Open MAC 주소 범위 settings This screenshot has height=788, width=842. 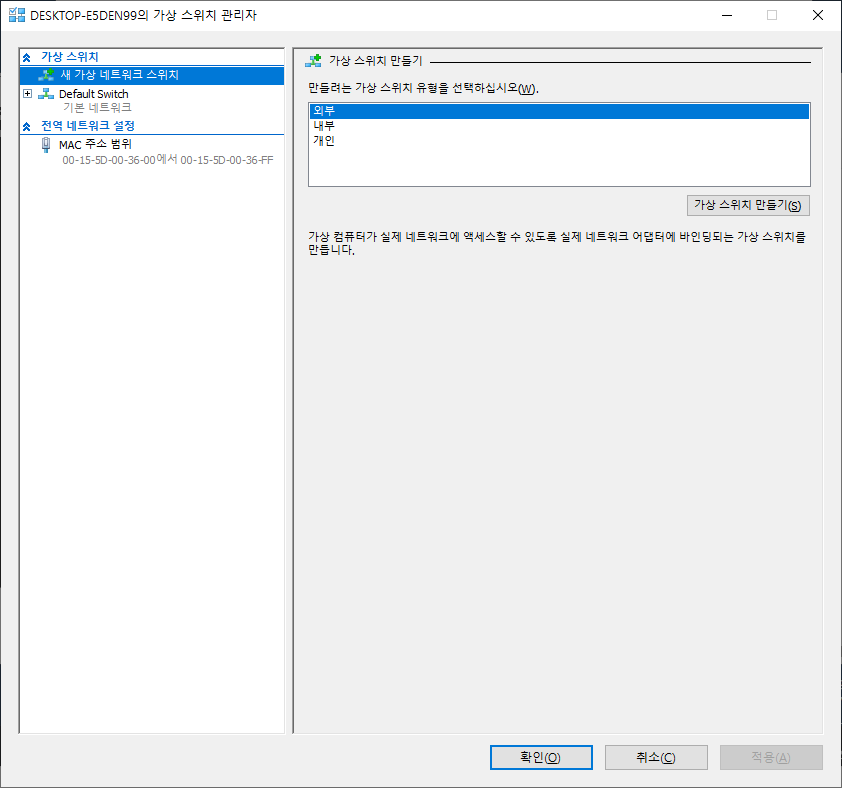95,144
